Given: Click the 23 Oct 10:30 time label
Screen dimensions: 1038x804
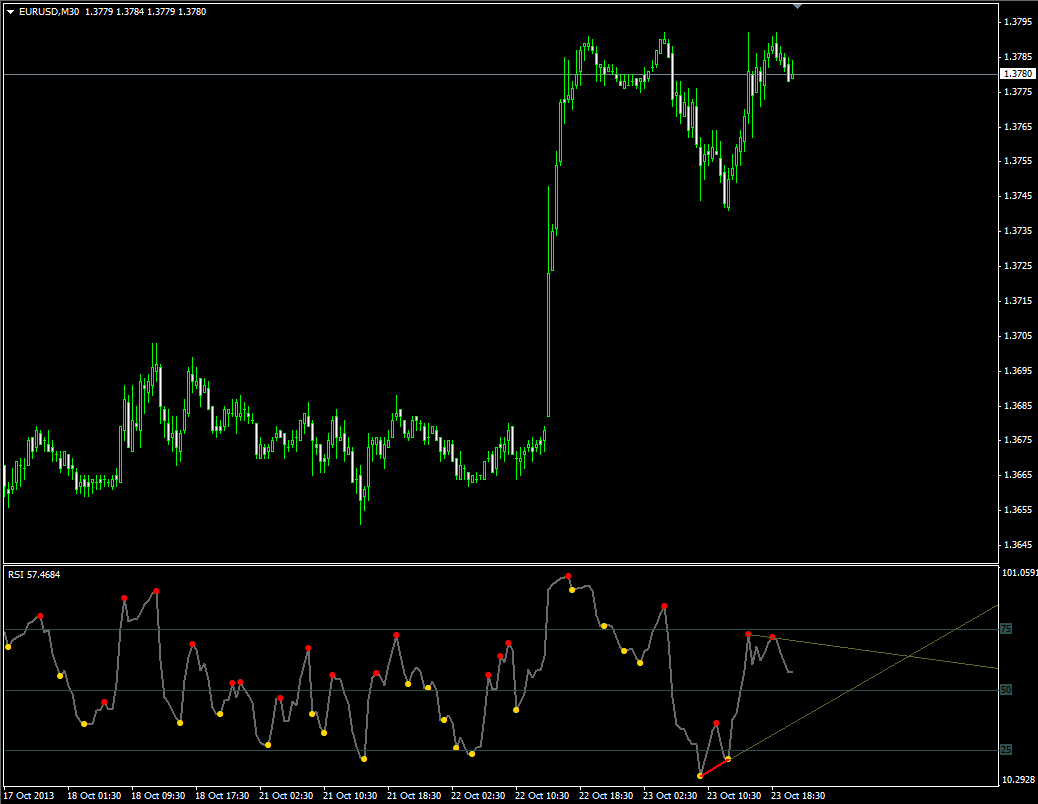Looking at the screenshot, I should (x=734, y=795).
